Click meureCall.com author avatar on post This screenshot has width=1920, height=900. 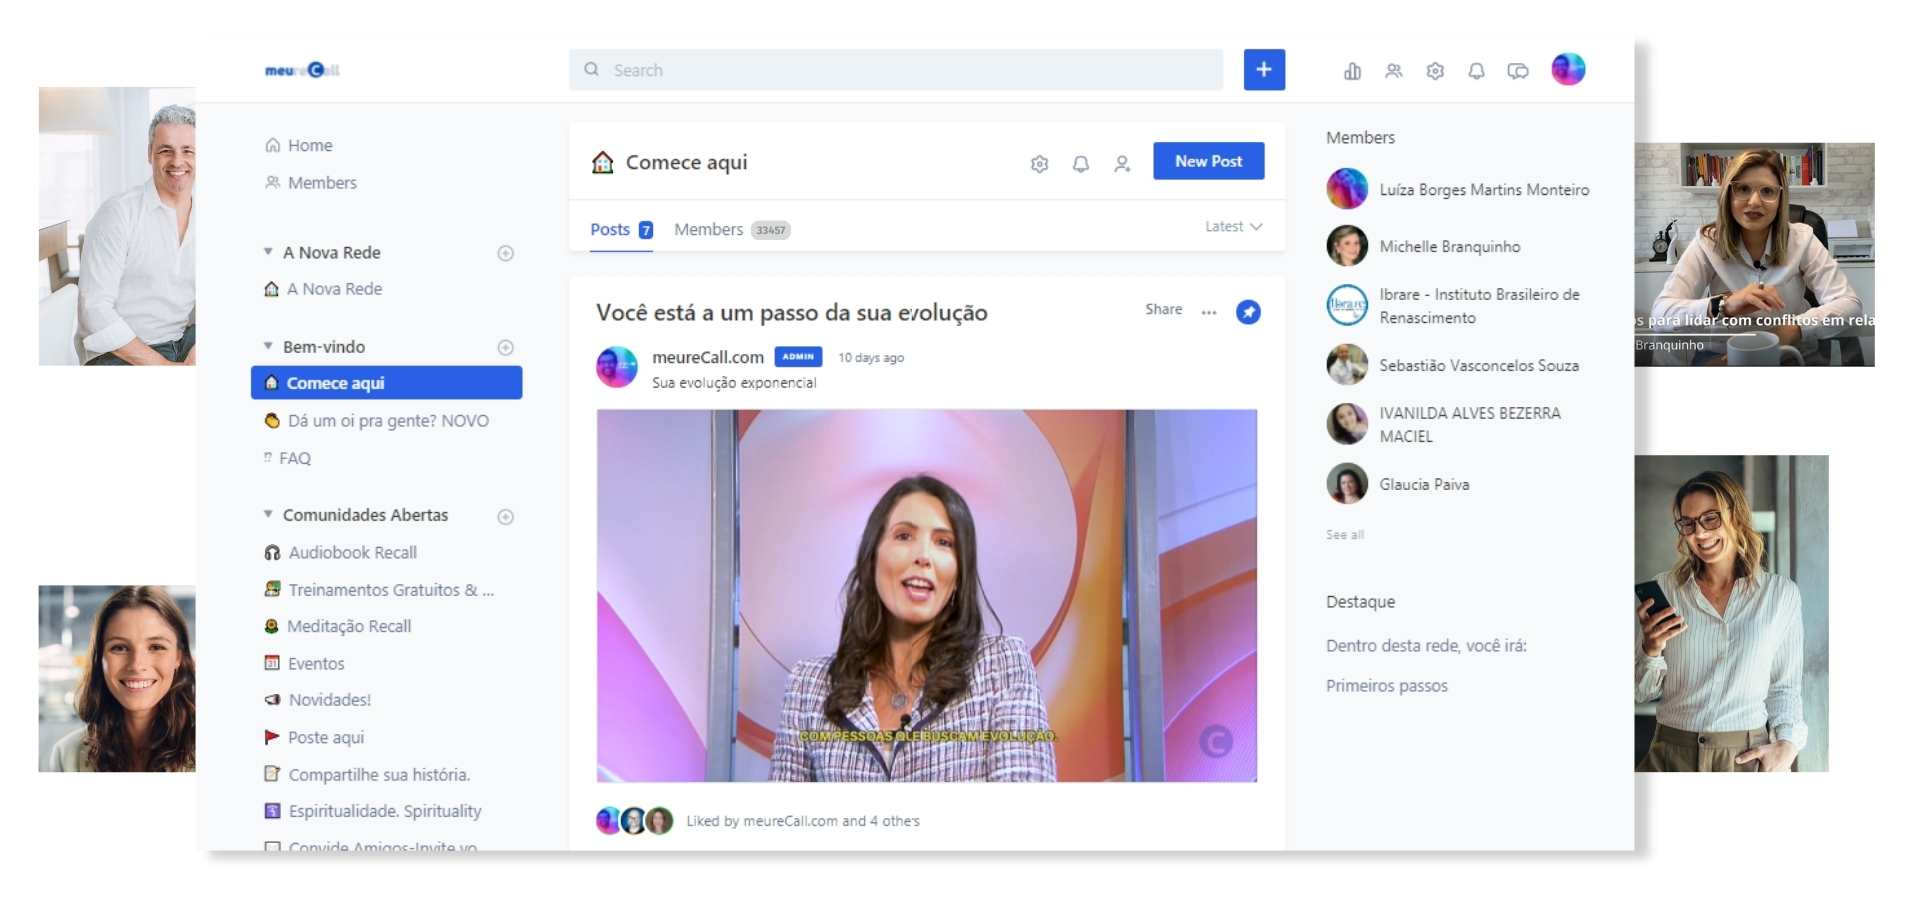click(x=617, y=367)
